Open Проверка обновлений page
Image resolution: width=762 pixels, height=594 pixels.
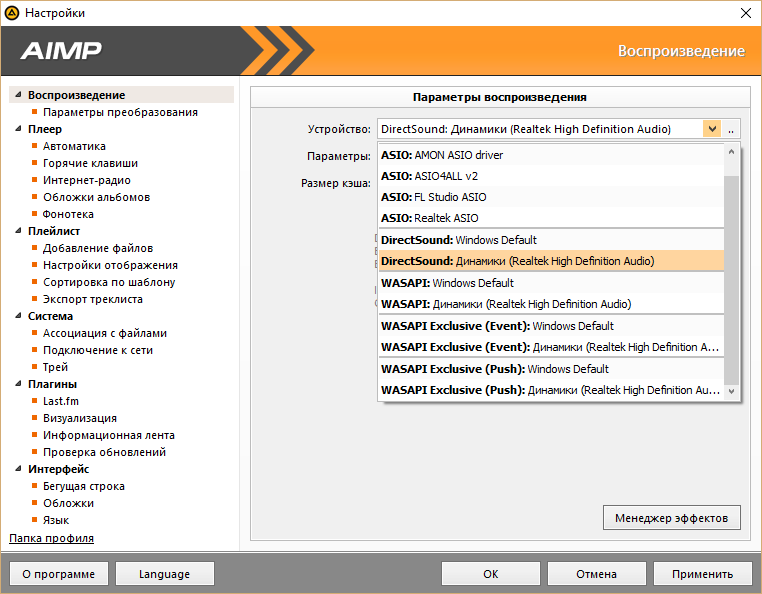point(104,452)
